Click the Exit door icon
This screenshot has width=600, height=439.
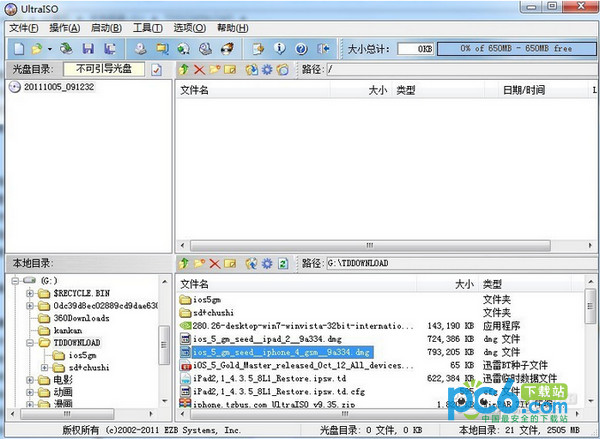(323, 49)
